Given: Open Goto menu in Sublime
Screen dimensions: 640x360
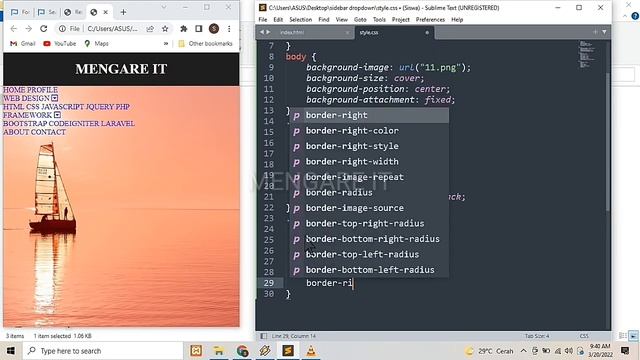Looking at the screenshot, I should tap(360, 20).
